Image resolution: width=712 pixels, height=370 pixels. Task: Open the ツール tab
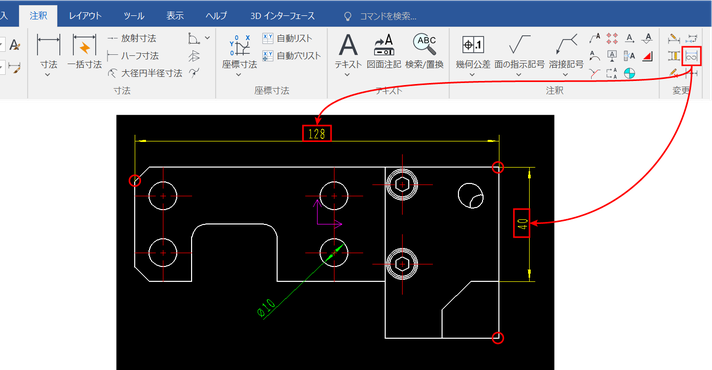[x=134, y=16]
